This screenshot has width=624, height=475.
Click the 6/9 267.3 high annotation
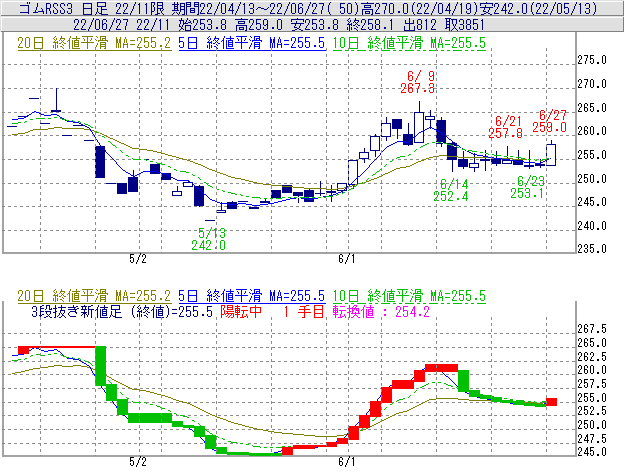pyautogui.click(x=418, y=82)
